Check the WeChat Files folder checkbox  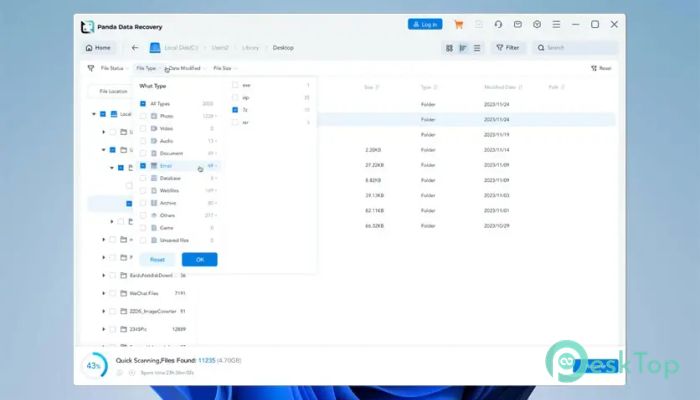click(112, 293)
